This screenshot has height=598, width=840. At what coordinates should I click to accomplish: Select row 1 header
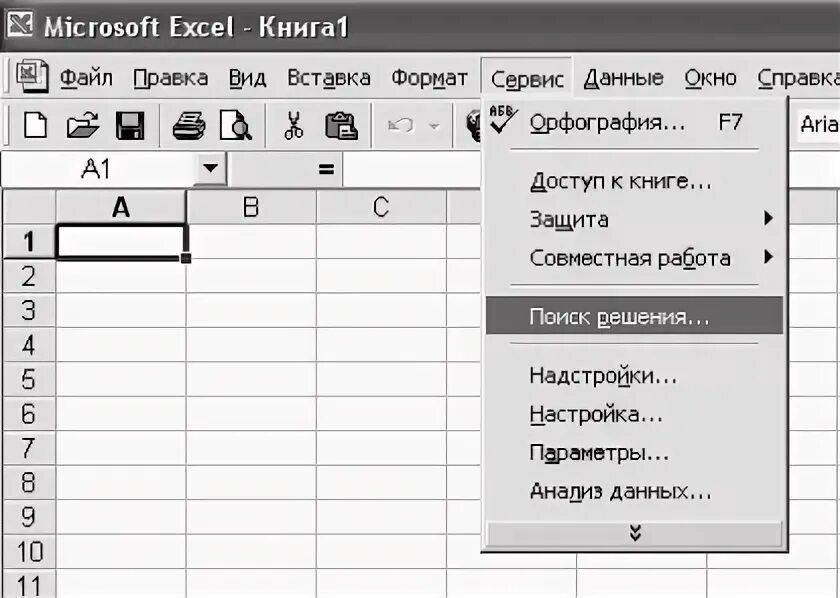coord(29,241)
